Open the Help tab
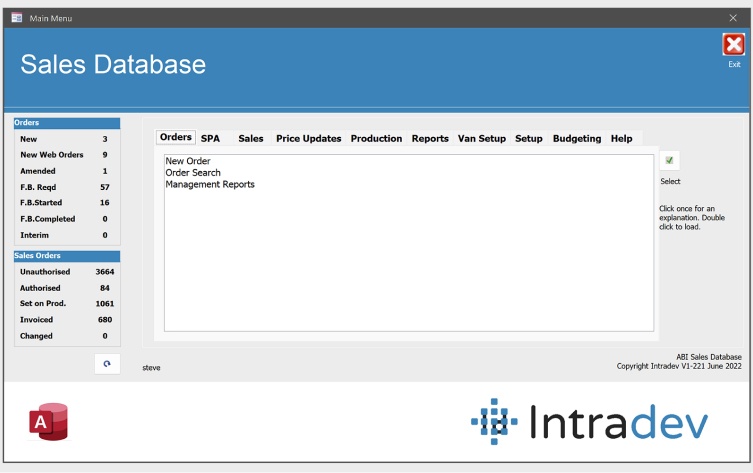The image size is (753, 473). pos(621,139)
